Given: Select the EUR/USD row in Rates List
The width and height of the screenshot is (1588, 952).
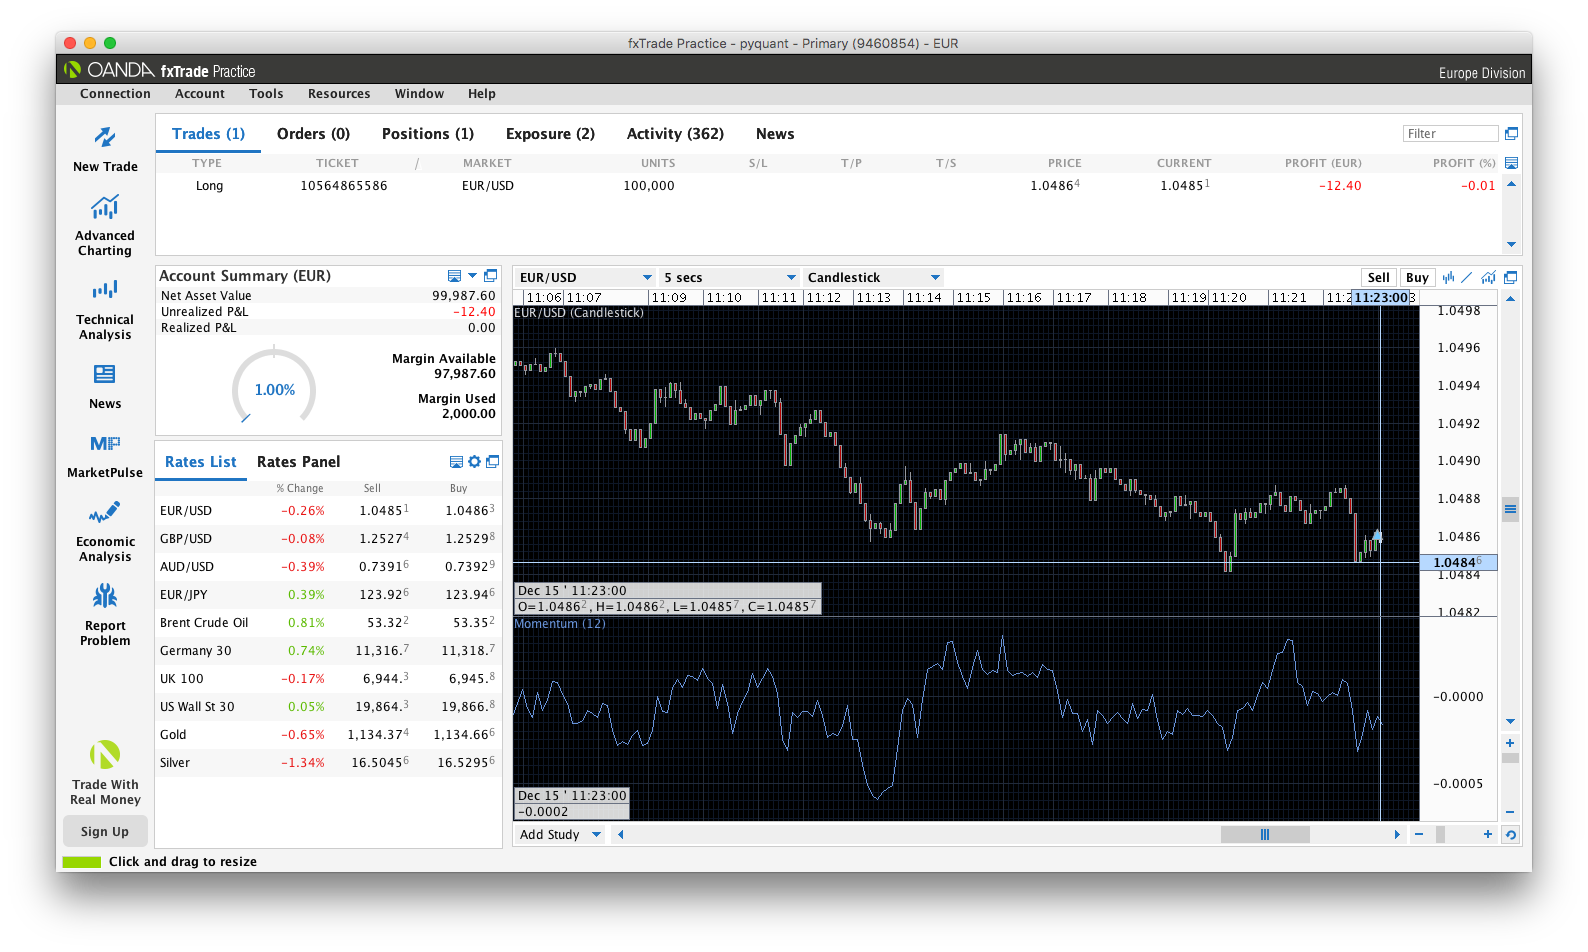Looking at the screenshot, I should (328, 511).
